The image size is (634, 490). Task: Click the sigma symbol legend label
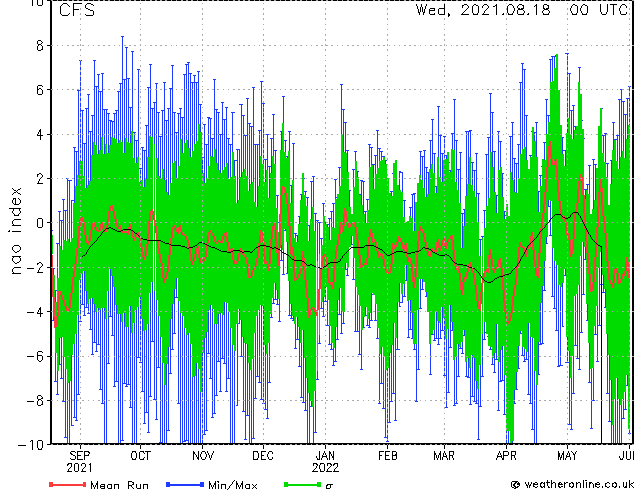pos(330,486)
